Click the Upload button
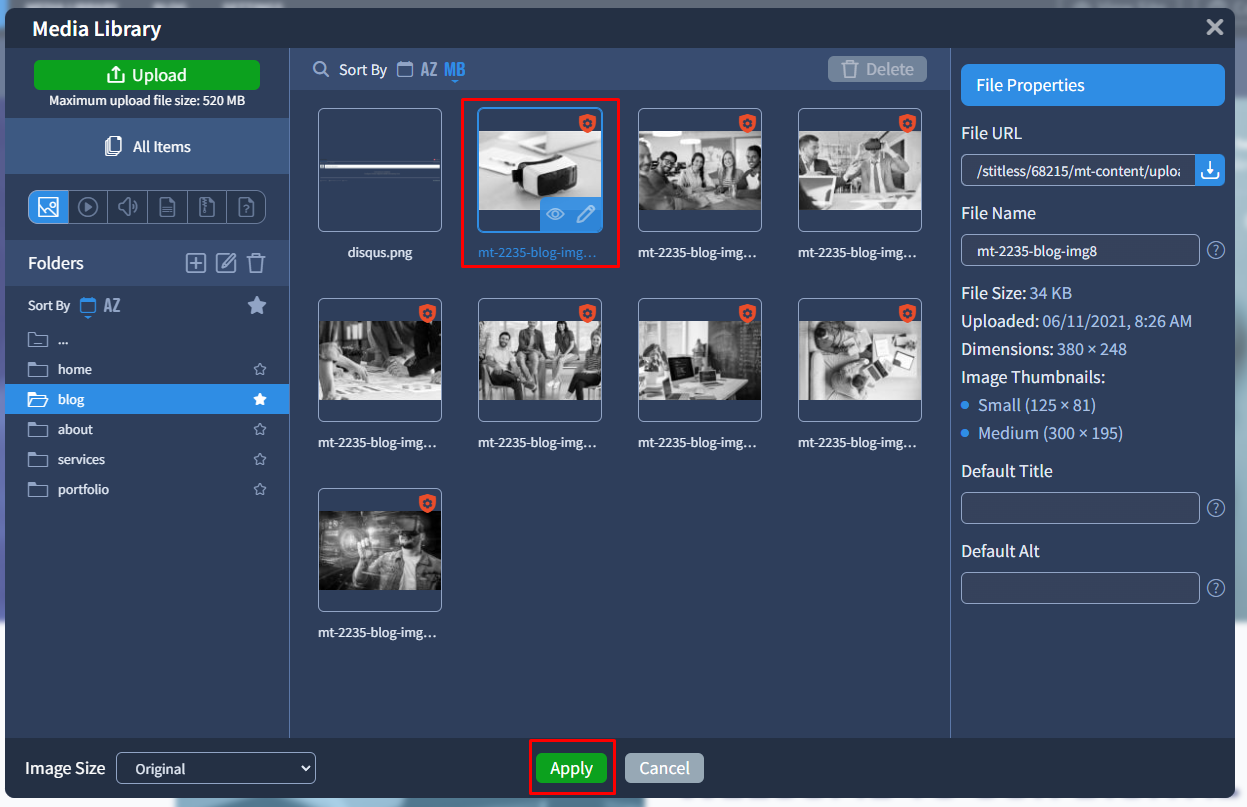Screen dimensions: 1247x807 147,75
